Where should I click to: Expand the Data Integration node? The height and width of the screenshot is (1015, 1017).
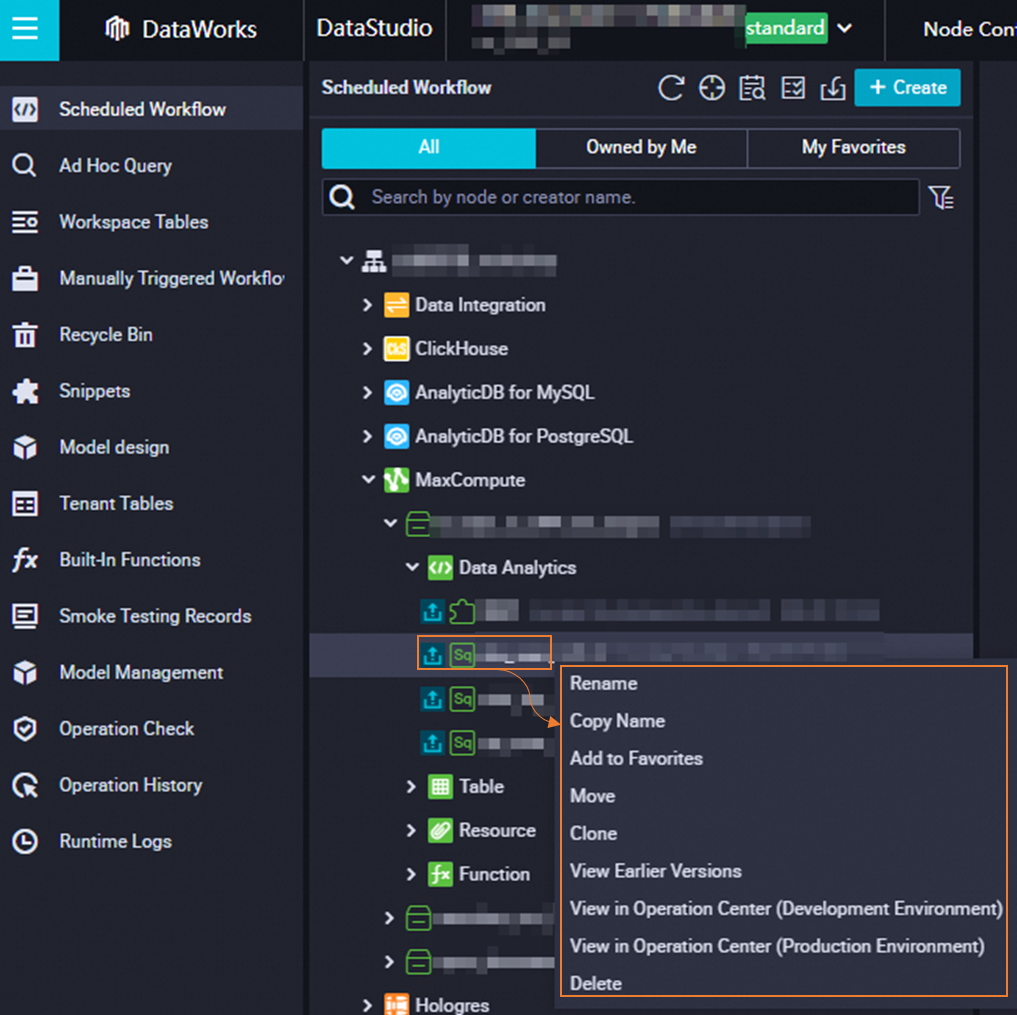[367, 305]
